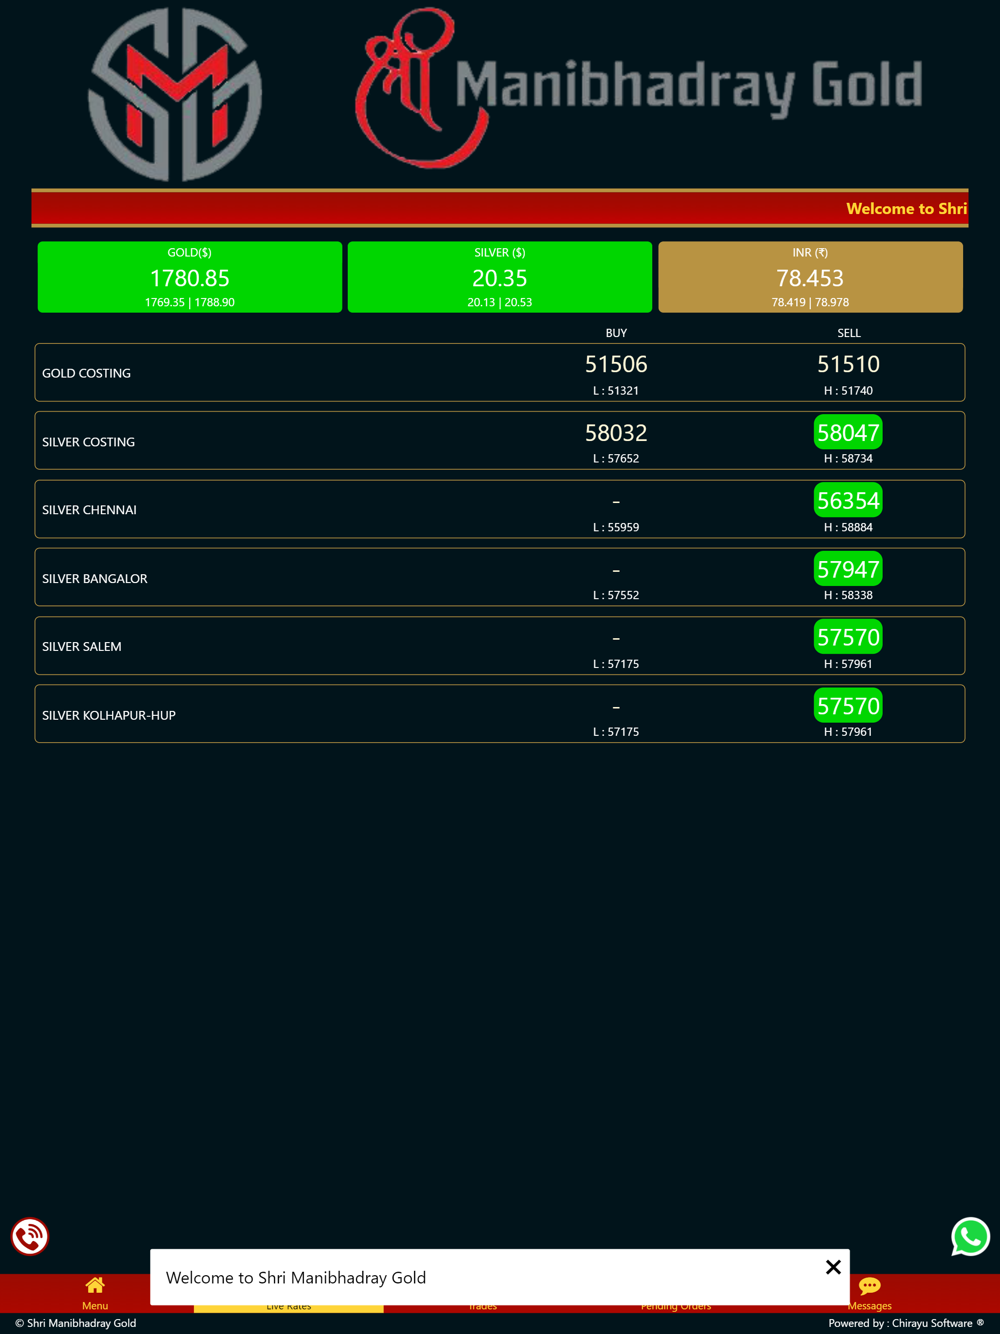The image size is (1000, 1334).
Task: Select the Messages tab label
Action: pos(869,1306)
